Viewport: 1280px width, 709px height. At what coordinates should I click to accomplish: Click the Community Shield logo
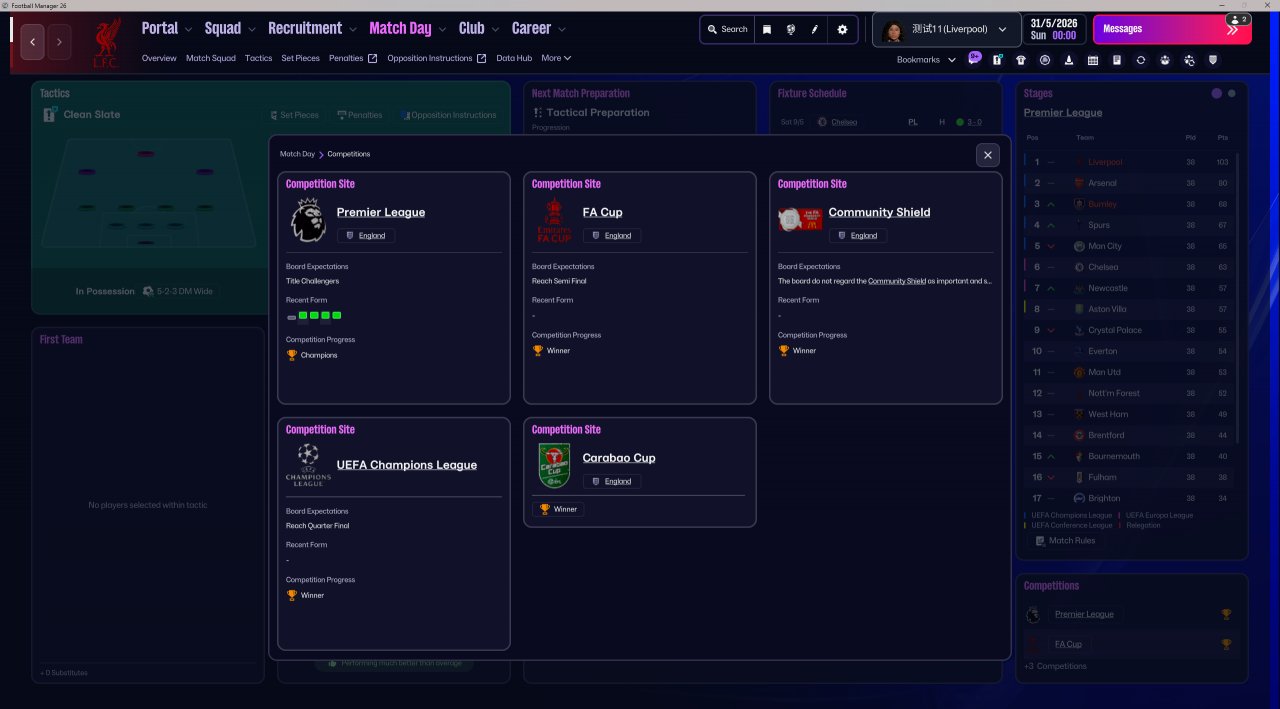click(801, 220)
